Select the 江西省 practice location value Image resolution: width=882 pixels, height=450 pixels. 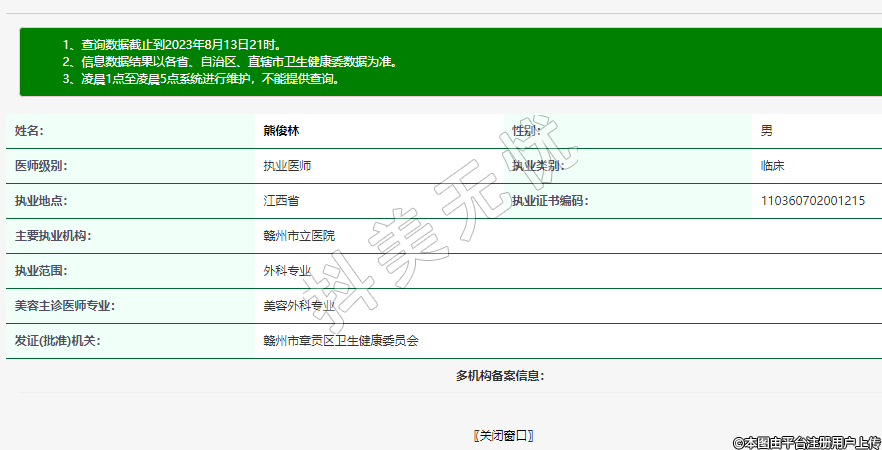tap(281, 201)
